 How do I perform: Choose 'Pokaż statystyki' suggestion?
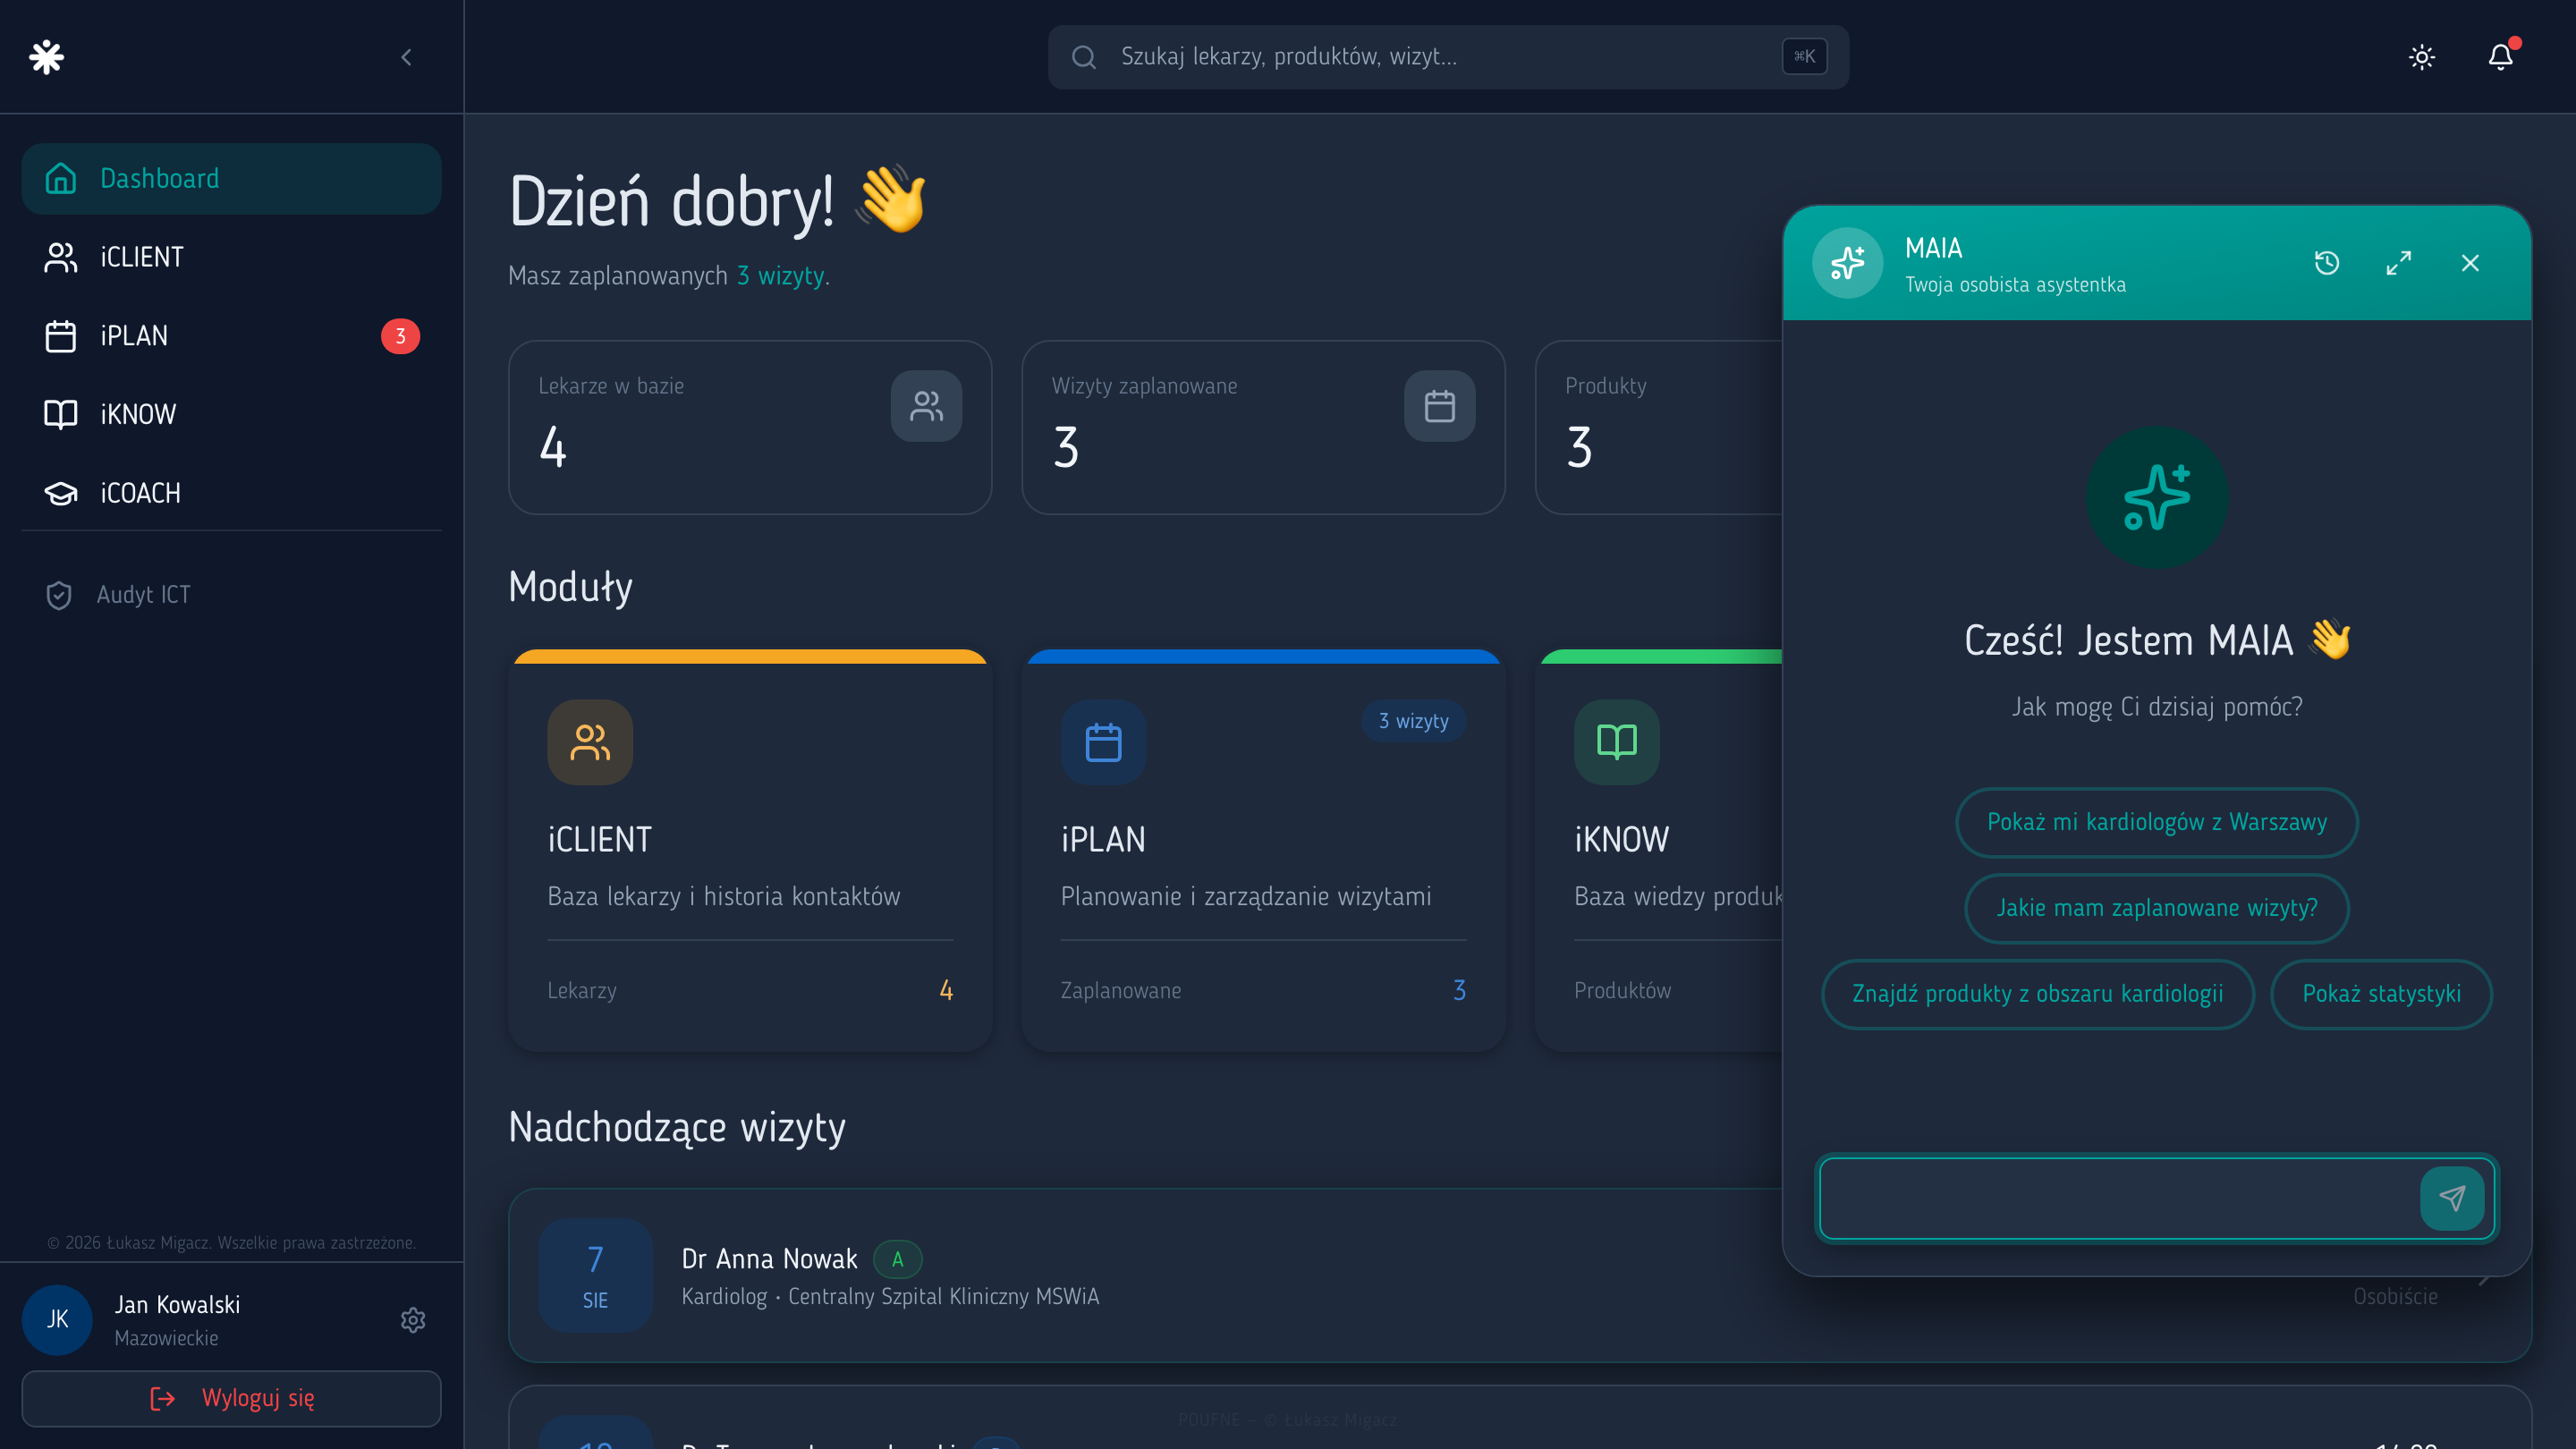point(2381,995)
